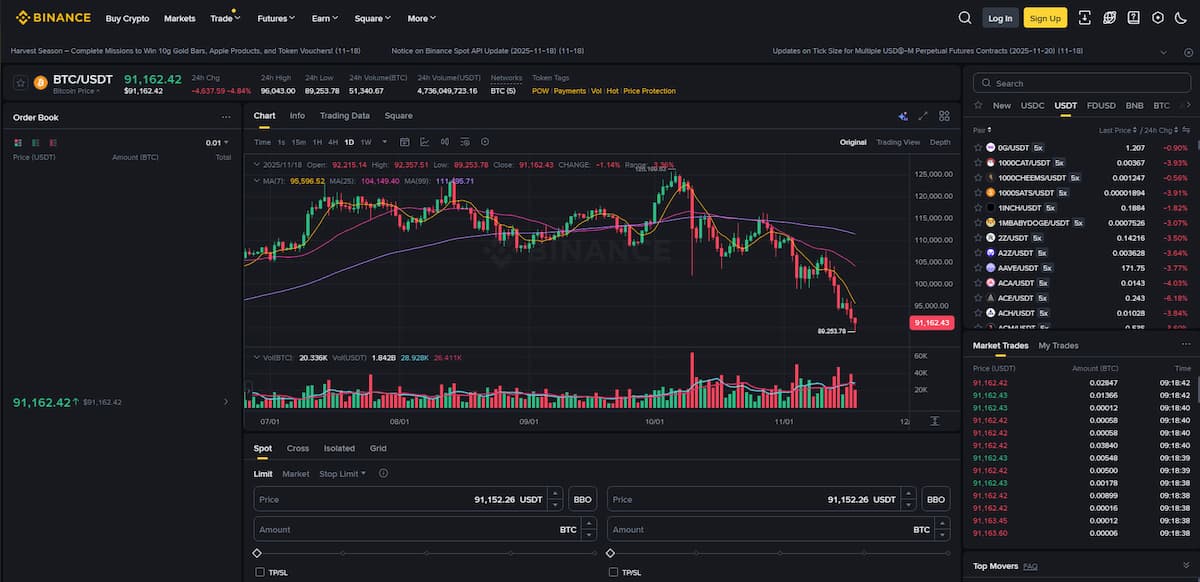Select the 4H chart interval

point(333,142)
